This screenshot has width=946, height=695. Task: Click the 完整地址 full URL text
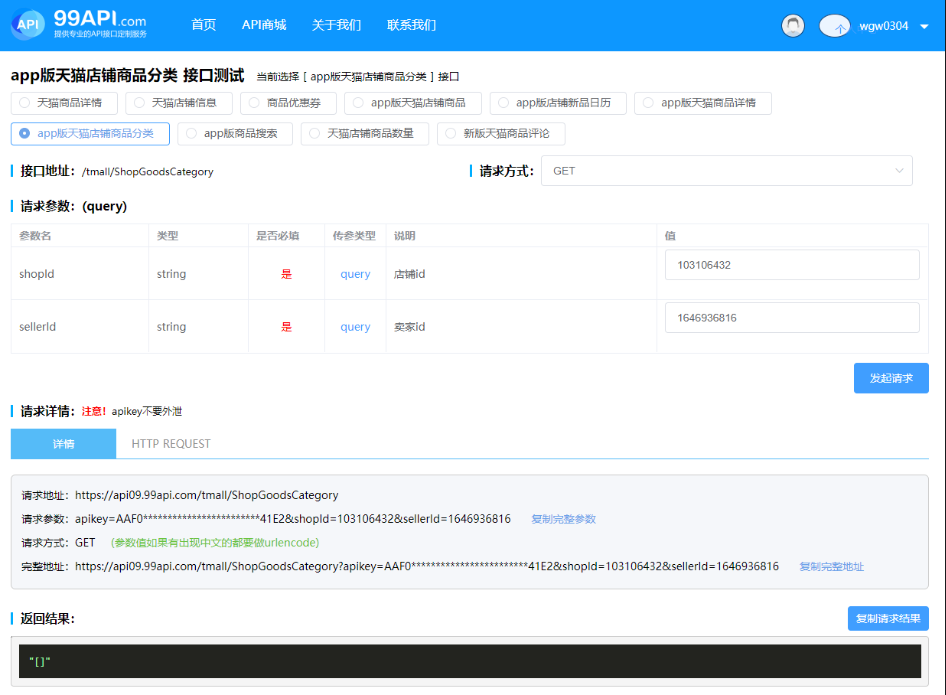427,566
